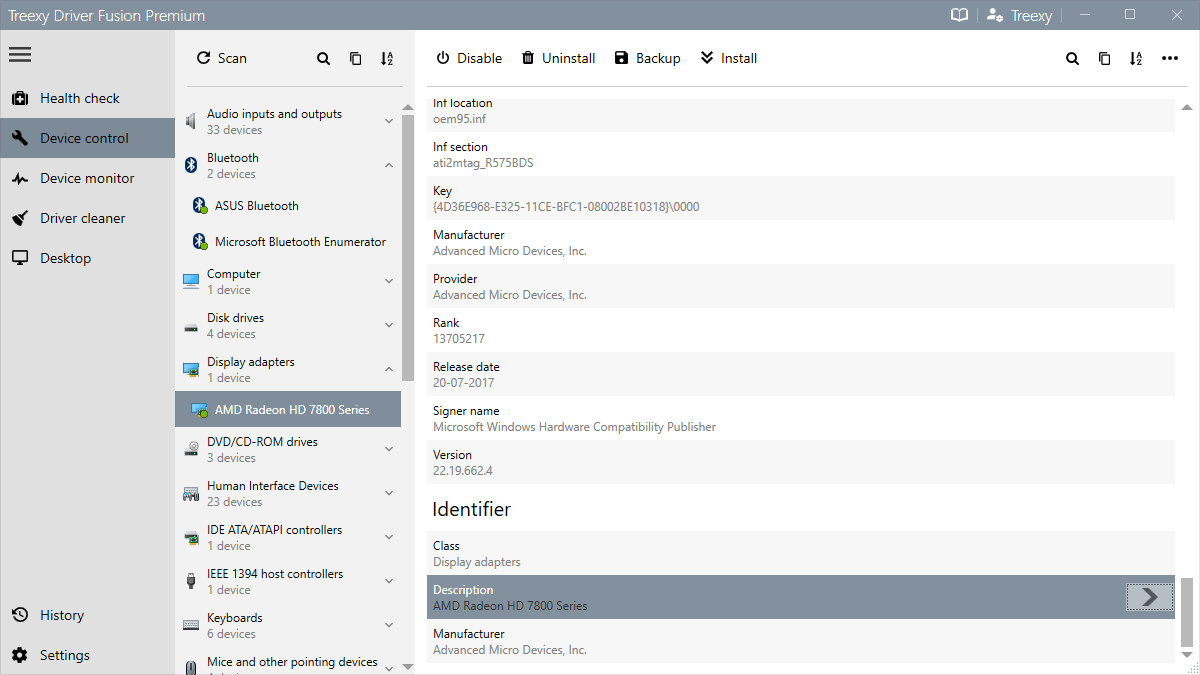This screenshot has height=675, width=1200.
Task: Open the Treexy account menu
Action: pos(1019,15)
